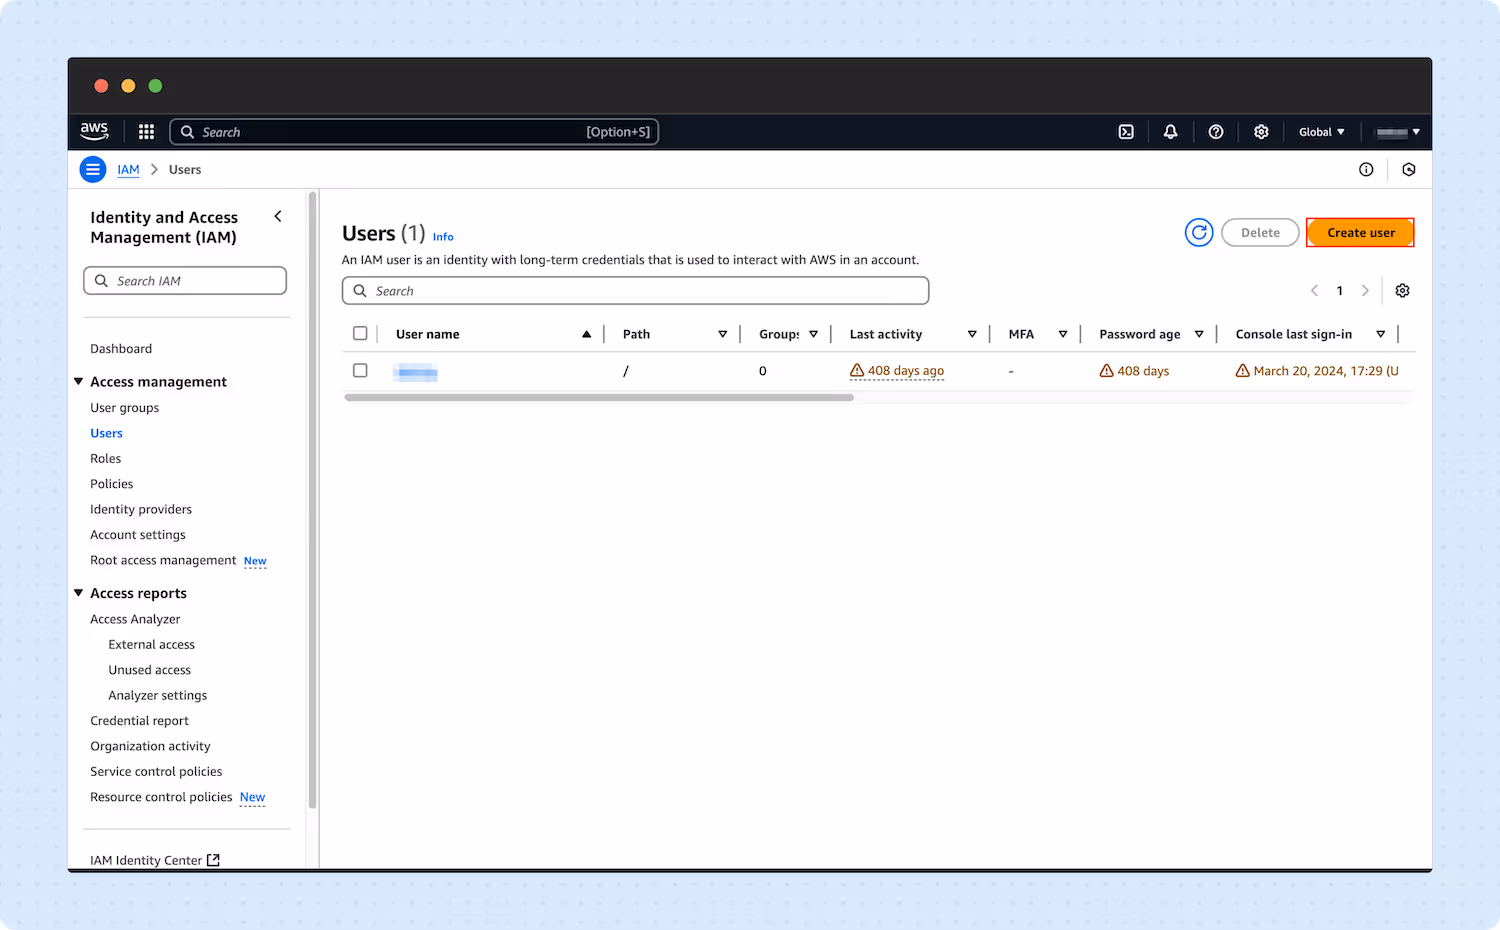Refresh the Users list

pyautogui.click(x=1199, y=232)
